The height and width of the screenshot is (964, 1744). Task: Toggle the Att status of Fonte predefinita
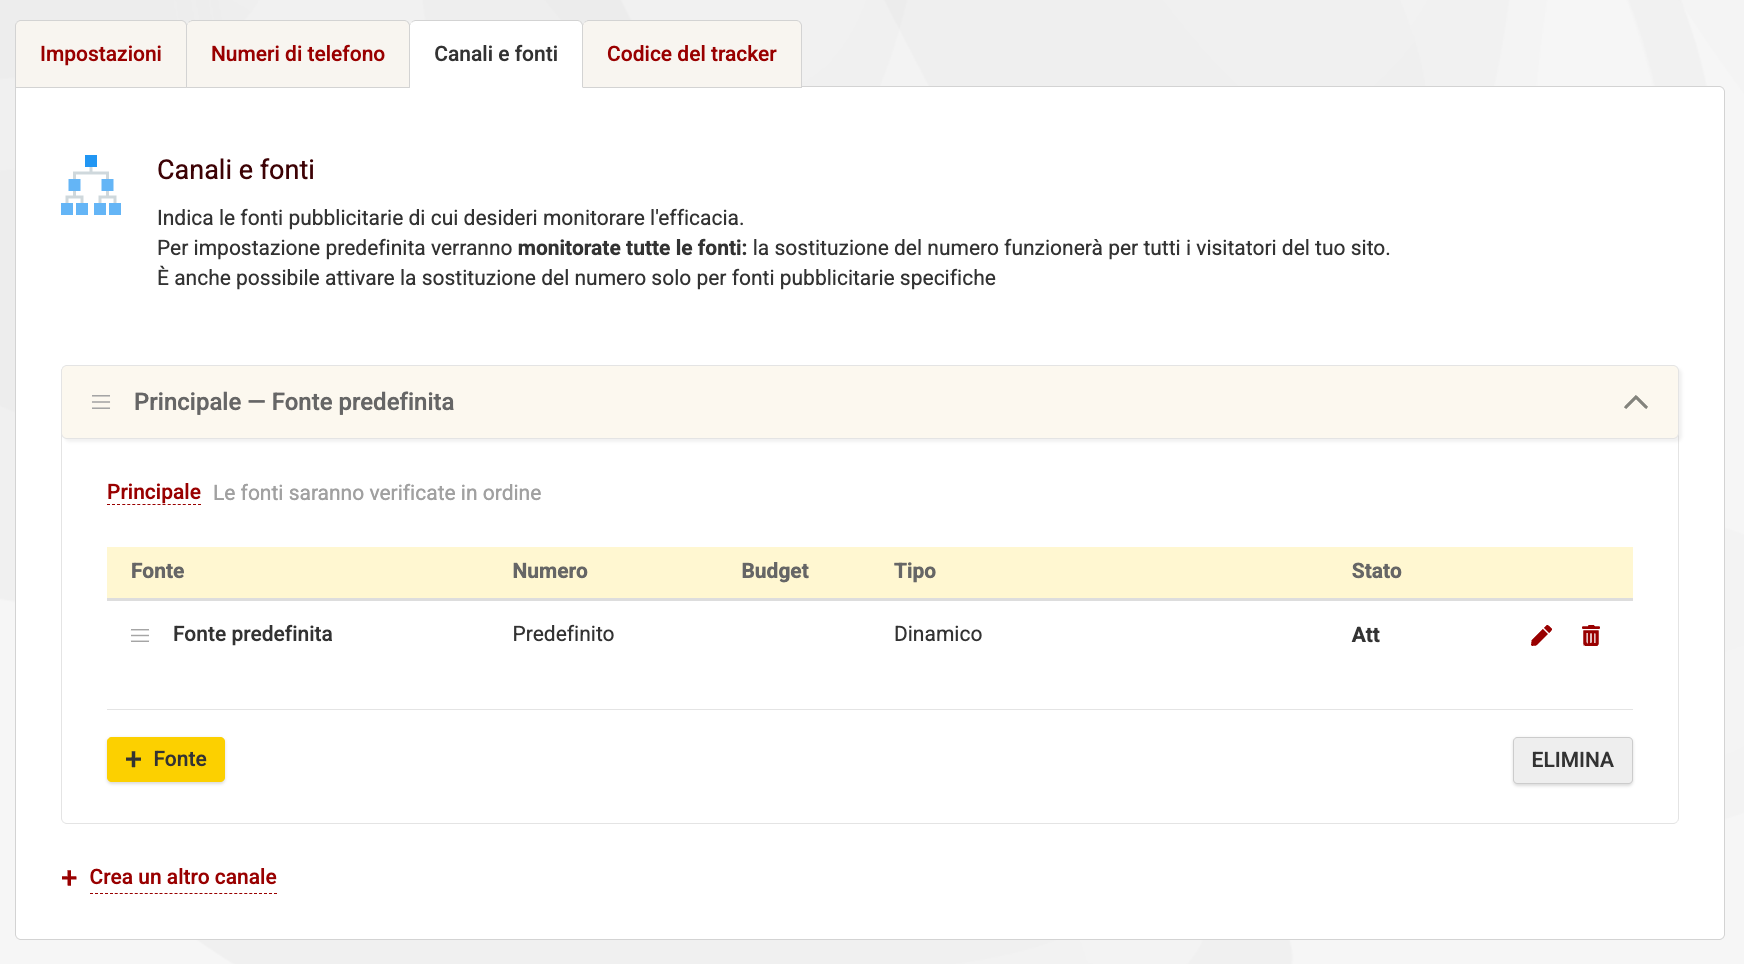[x=1366, y=634]
